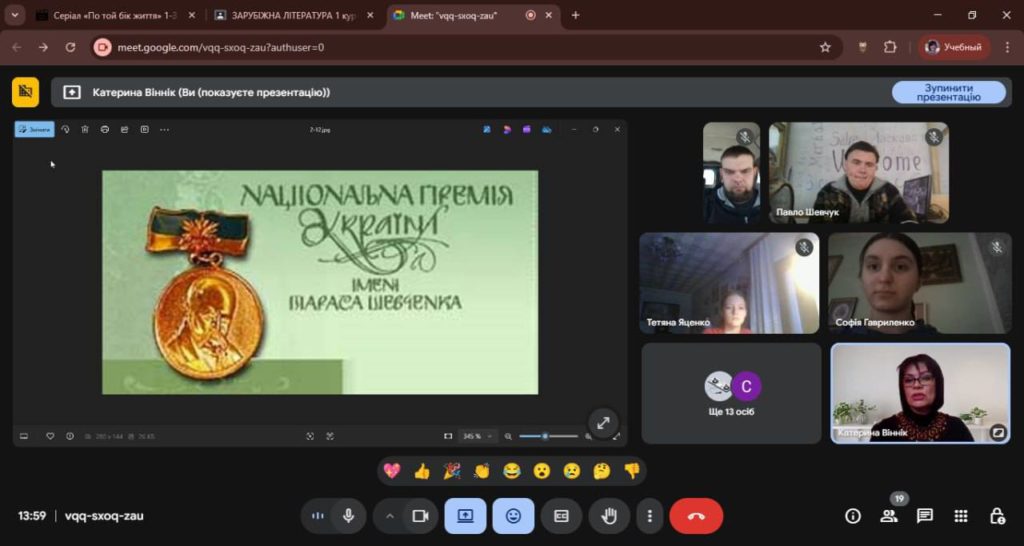The image size is (1024, 546).
Task: Open the three-dot more options menu
Action: [650, 516]
